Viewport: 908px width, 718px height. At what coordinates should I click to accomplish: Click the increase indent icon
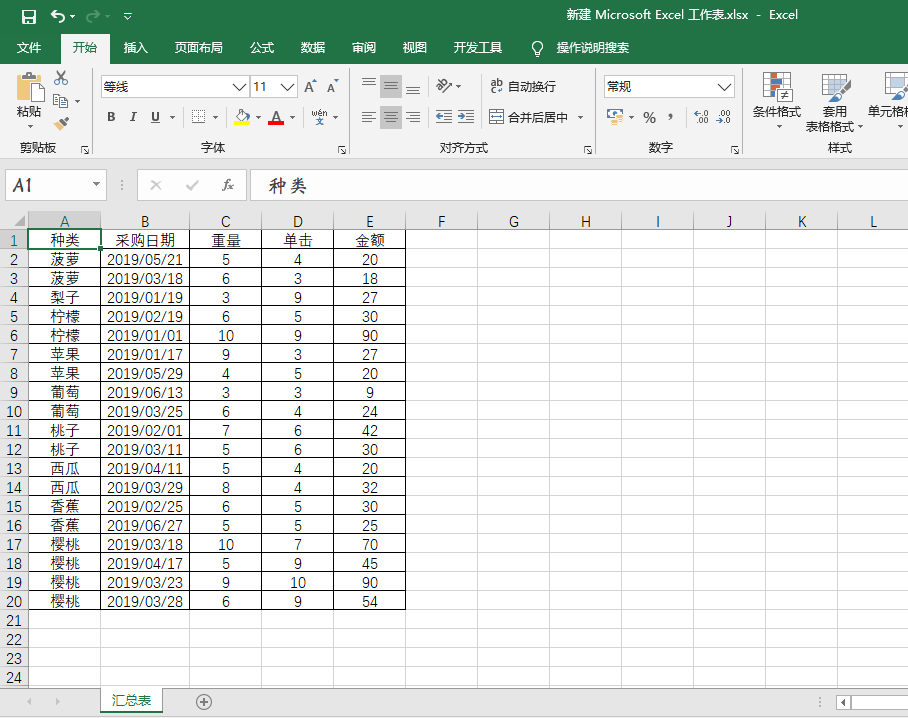466,117
